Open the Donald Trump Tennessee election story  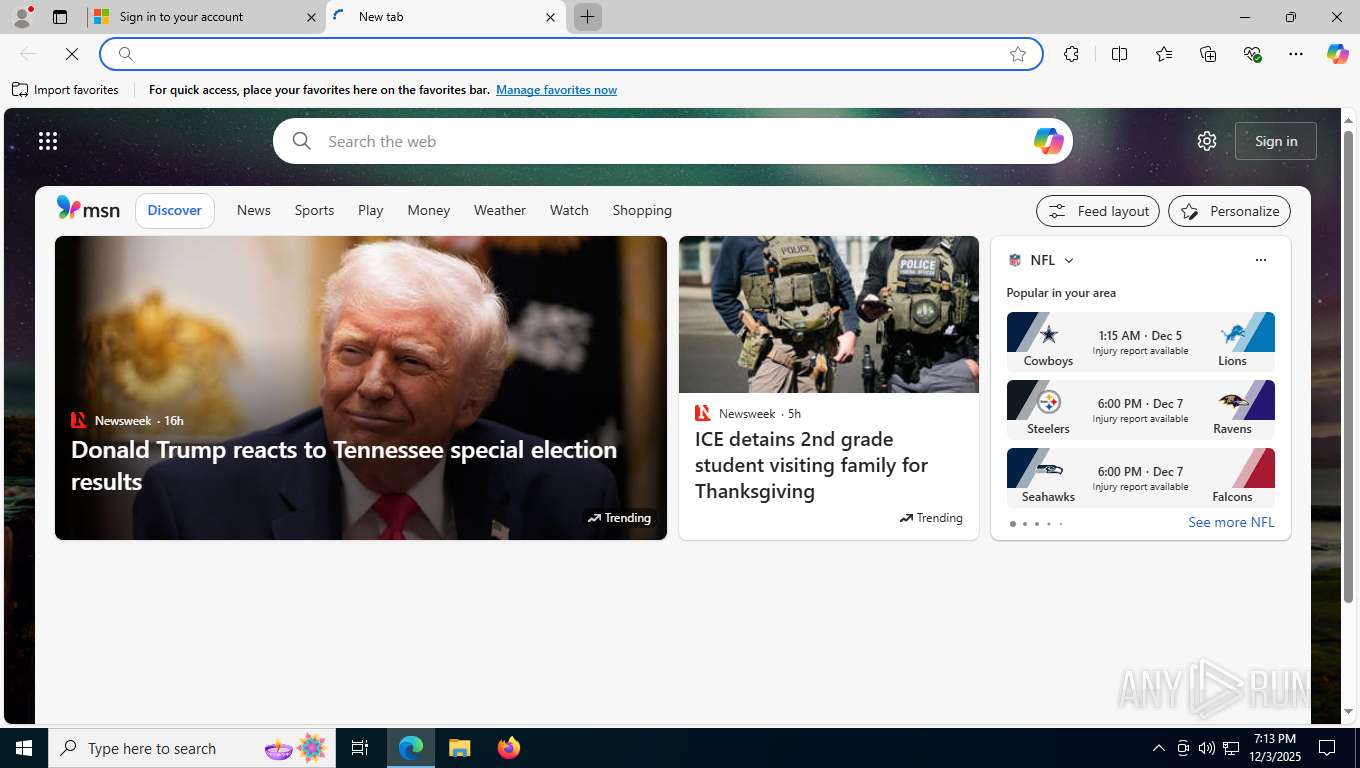(344, 465)
